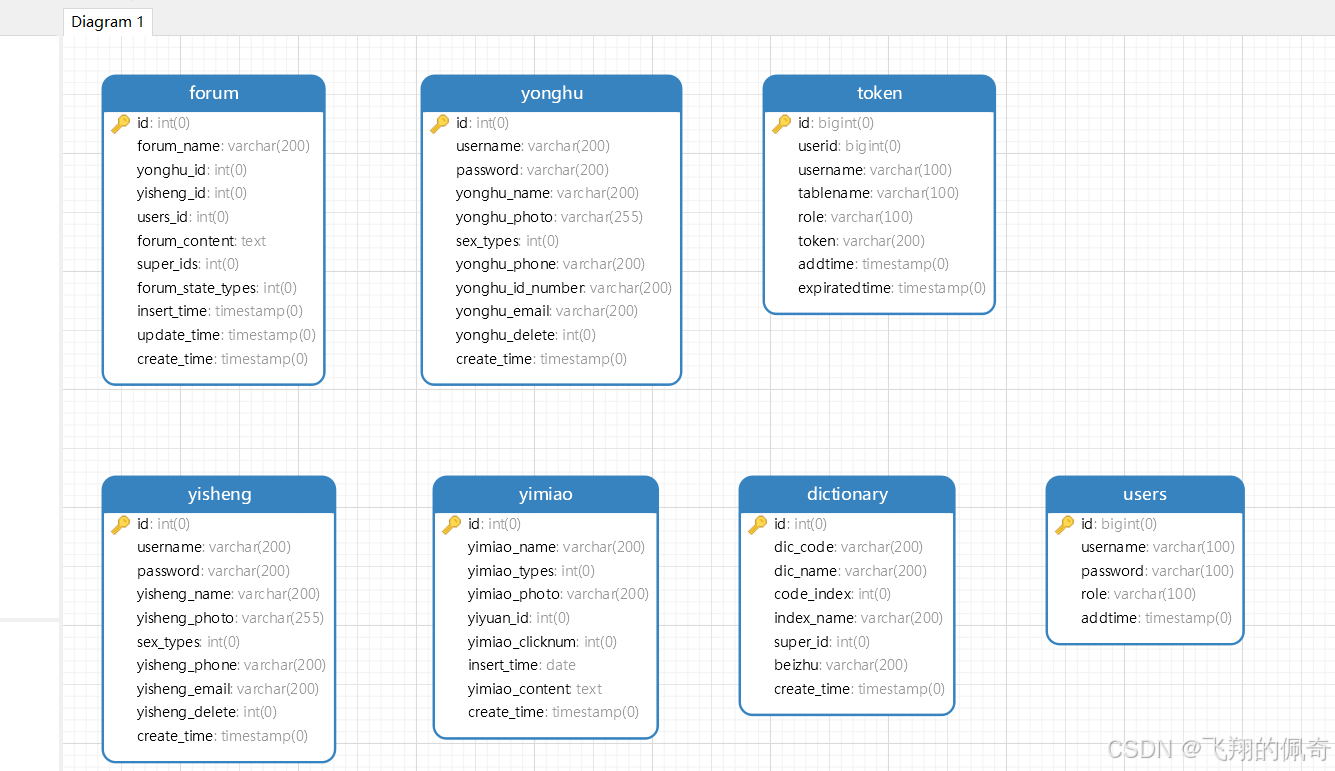1335x771 pixels.
Task: Click yonghu_id field in forum table
Action: (192, 170)
